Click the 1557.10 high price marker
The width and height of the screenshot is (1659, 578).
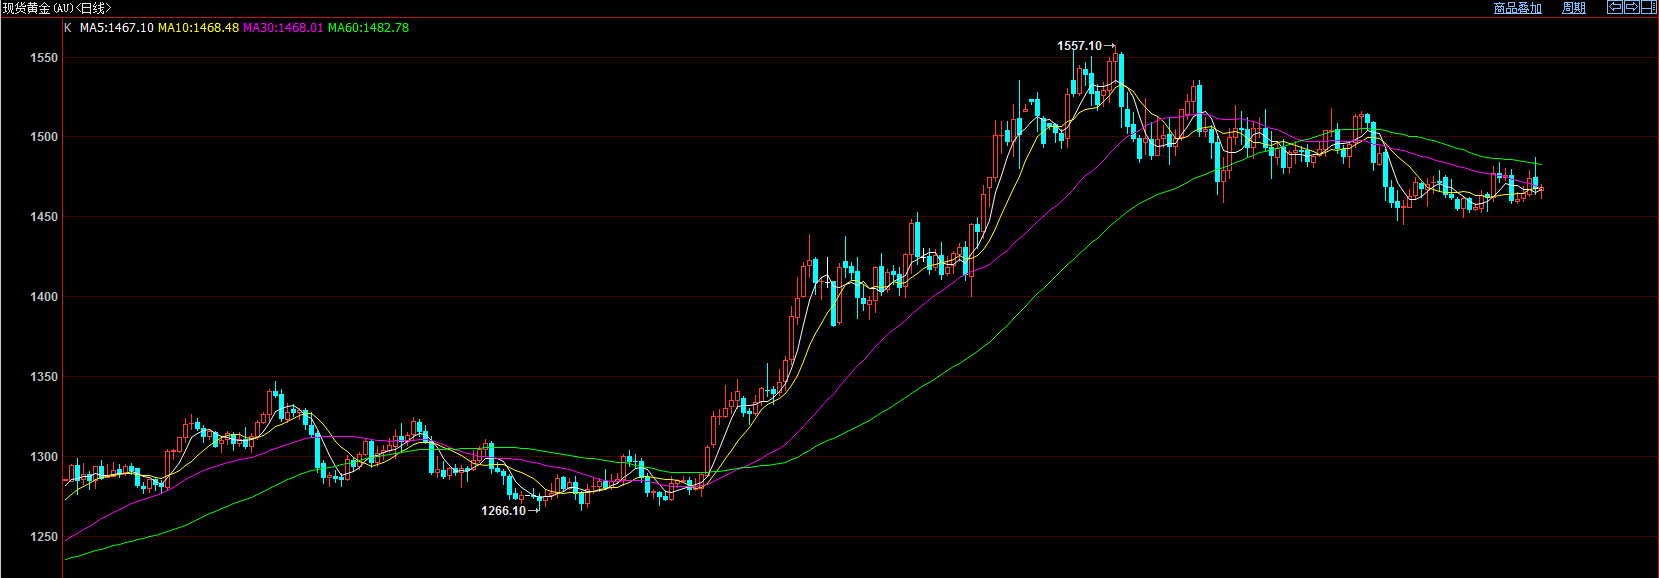pyautogui.click(x=1079, y=46)
